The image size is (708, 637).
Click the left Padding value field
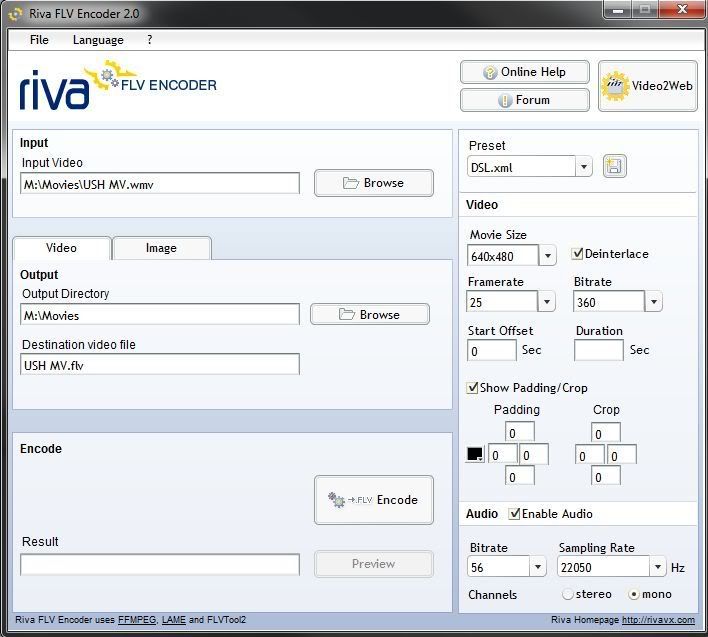tap(503, 454)
